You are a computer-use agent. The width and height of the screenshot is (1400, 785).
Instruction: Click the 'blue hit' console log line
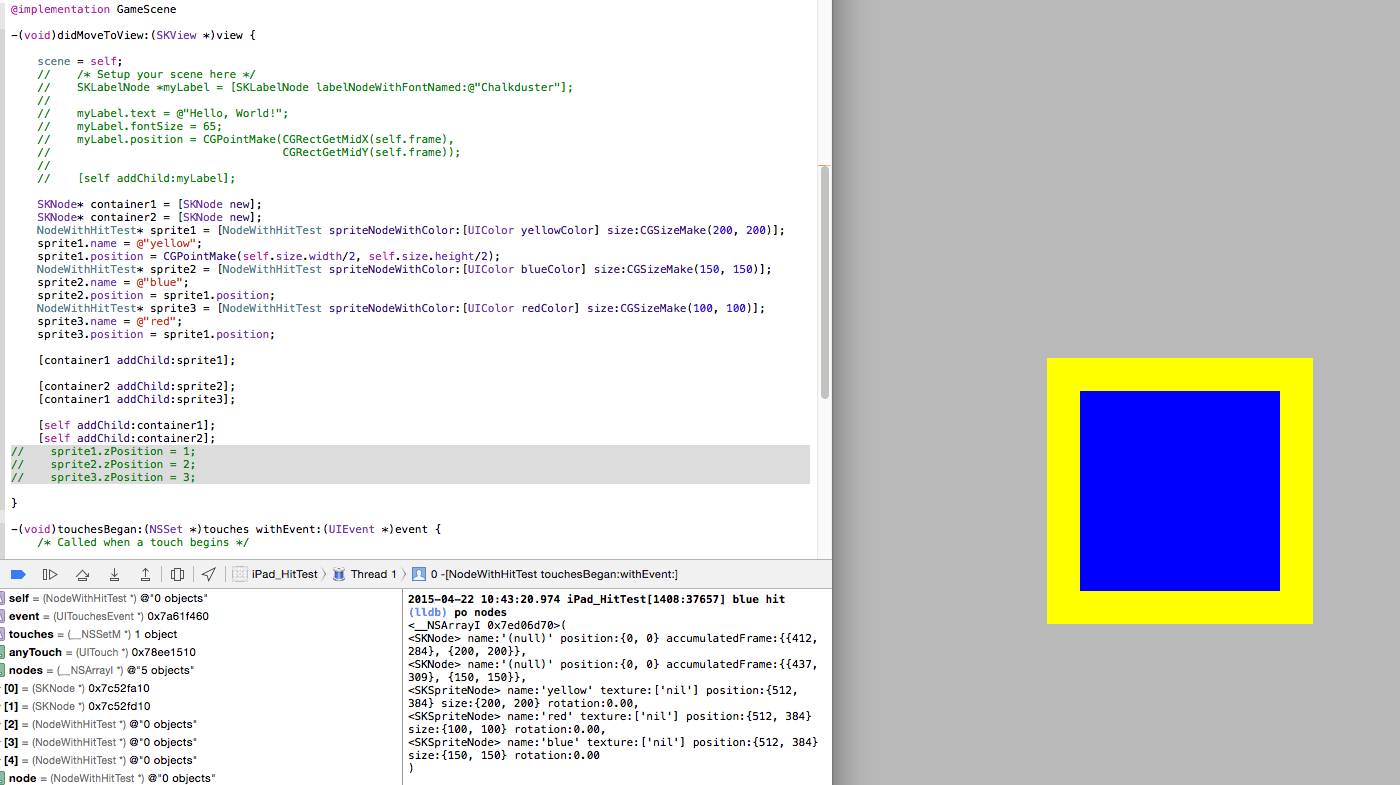pyautogui.click(x=596, y=599)
